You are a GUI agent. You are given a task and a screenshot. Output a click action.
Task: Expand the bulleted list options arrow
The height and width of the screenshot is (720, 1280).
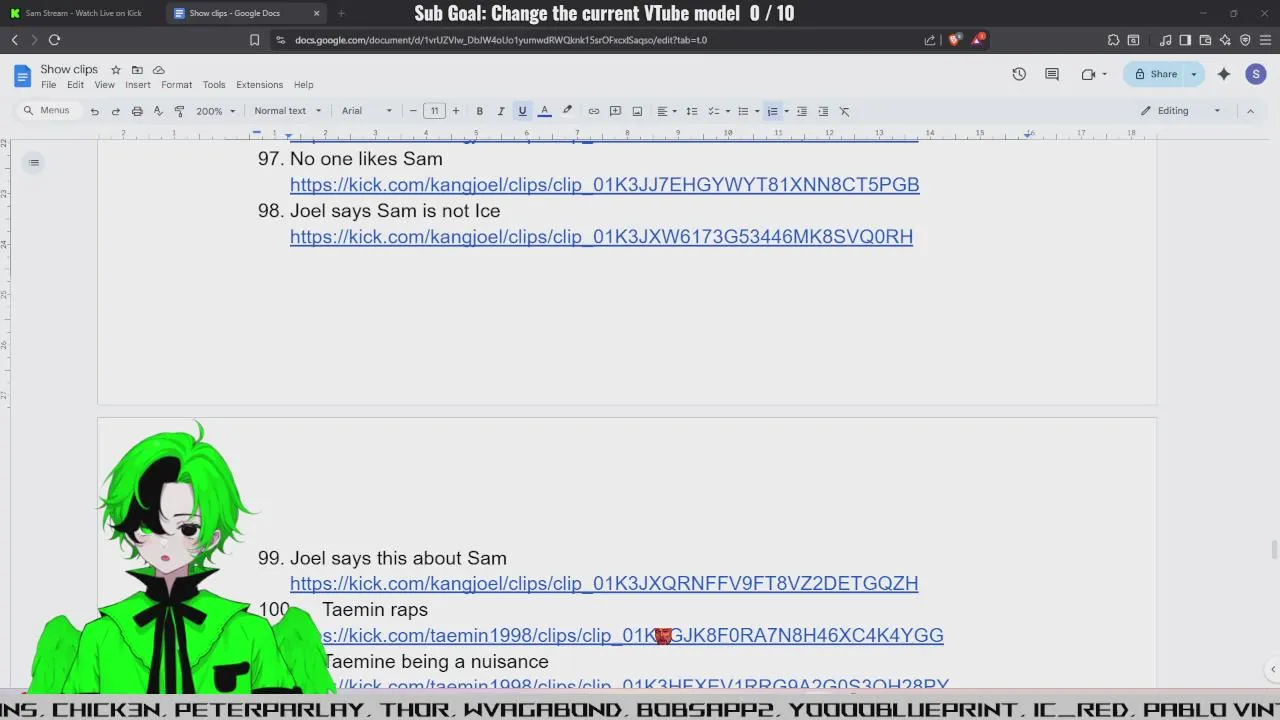coord(757,111)
